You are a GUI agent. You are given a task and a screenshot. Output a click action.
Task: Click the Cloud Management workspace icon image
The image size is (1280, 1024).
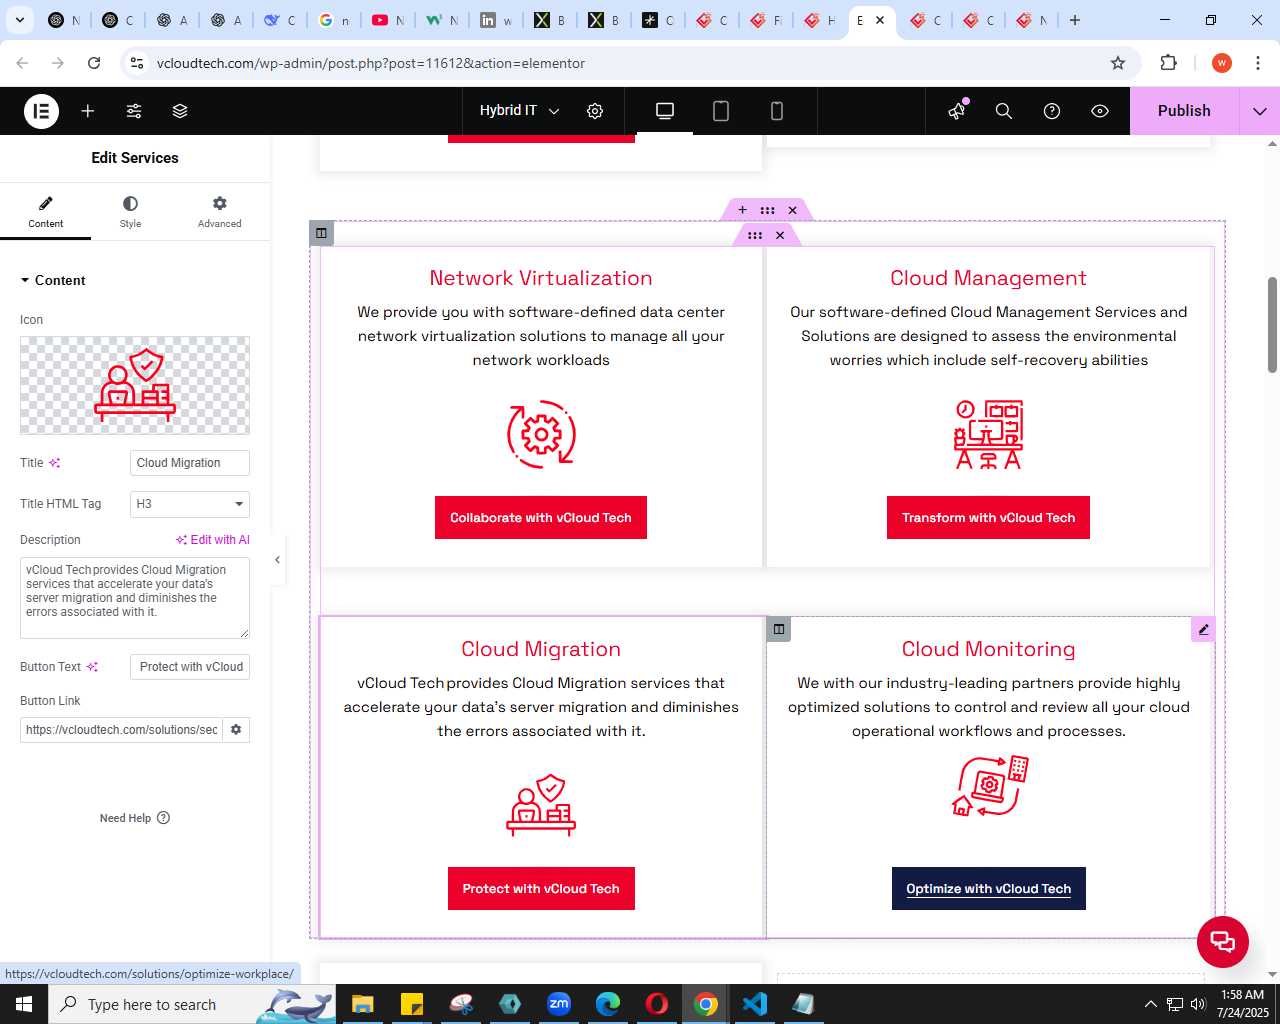tap(988, 434)
